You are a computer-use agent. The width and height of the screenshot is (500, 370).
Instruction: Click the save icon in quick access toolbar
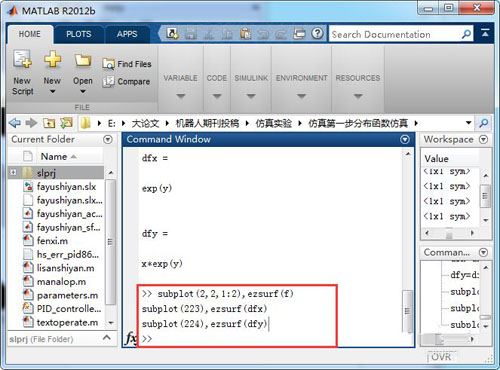coord(191,34)
